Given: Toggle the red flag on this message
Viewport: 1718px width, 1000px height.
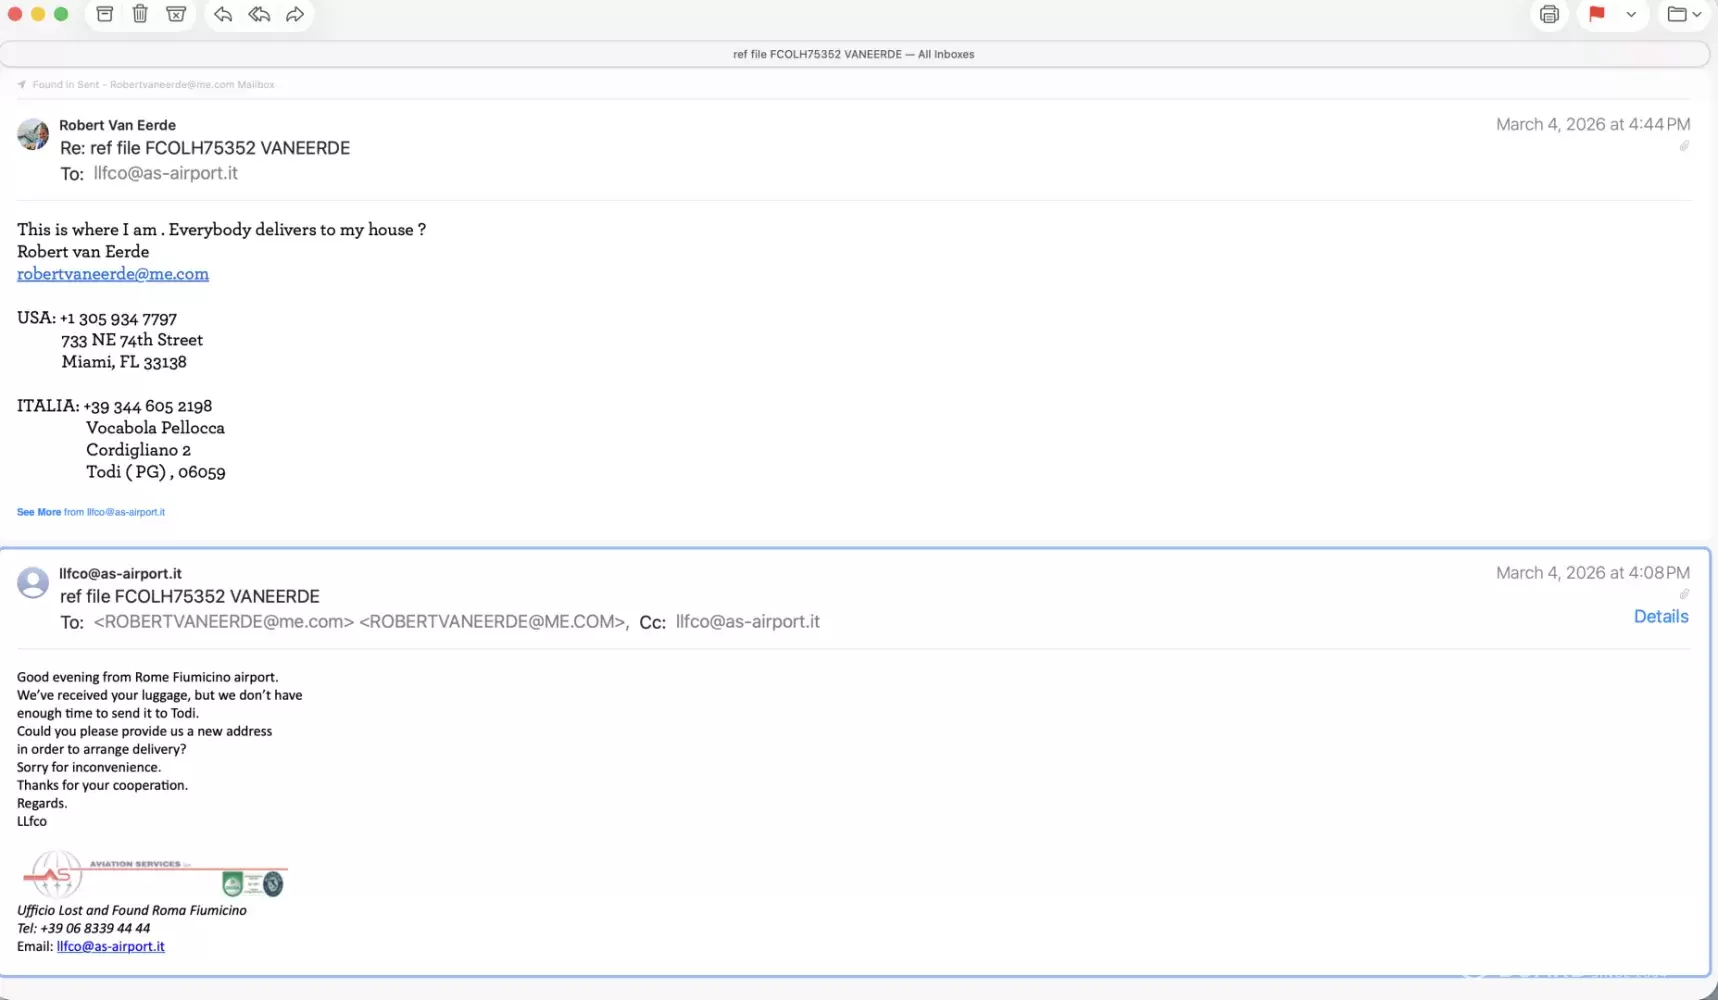Looking at the screenshot, I should (1597, 14).
